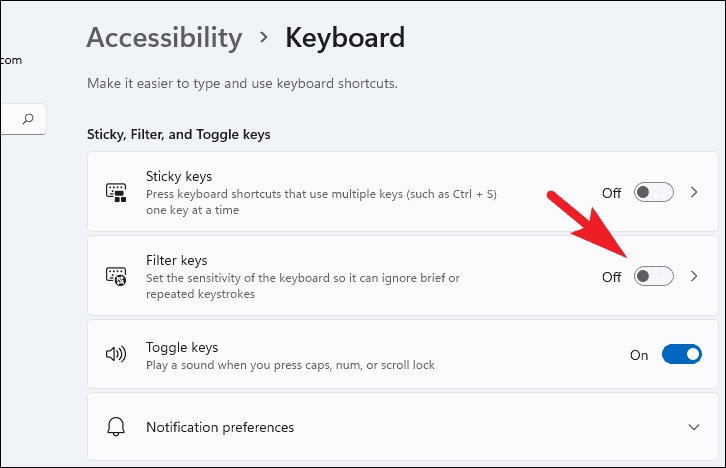Click the Toggle keys row title
Image resolution: width=726 pixels, height=468 pixels.
click(x=182, y=347)
